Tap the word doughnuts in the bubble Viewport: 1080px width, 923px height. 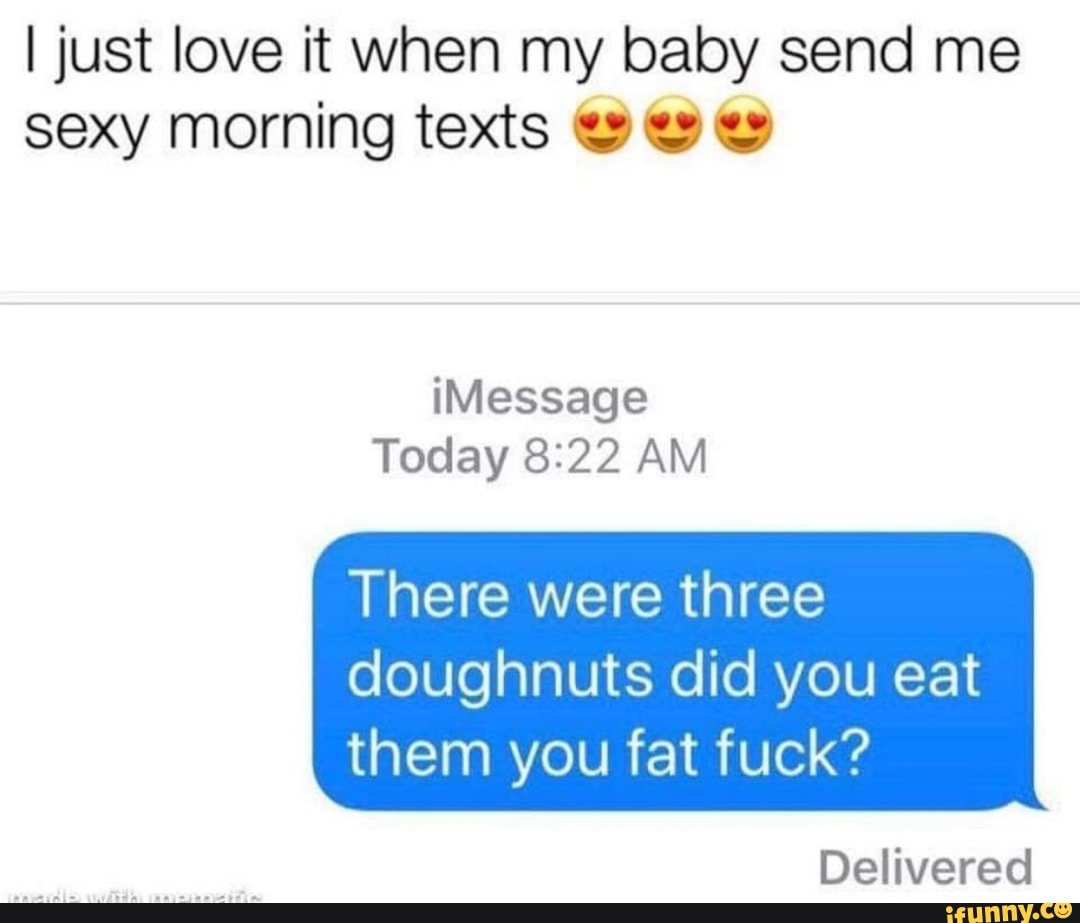(x=500, y=676)
